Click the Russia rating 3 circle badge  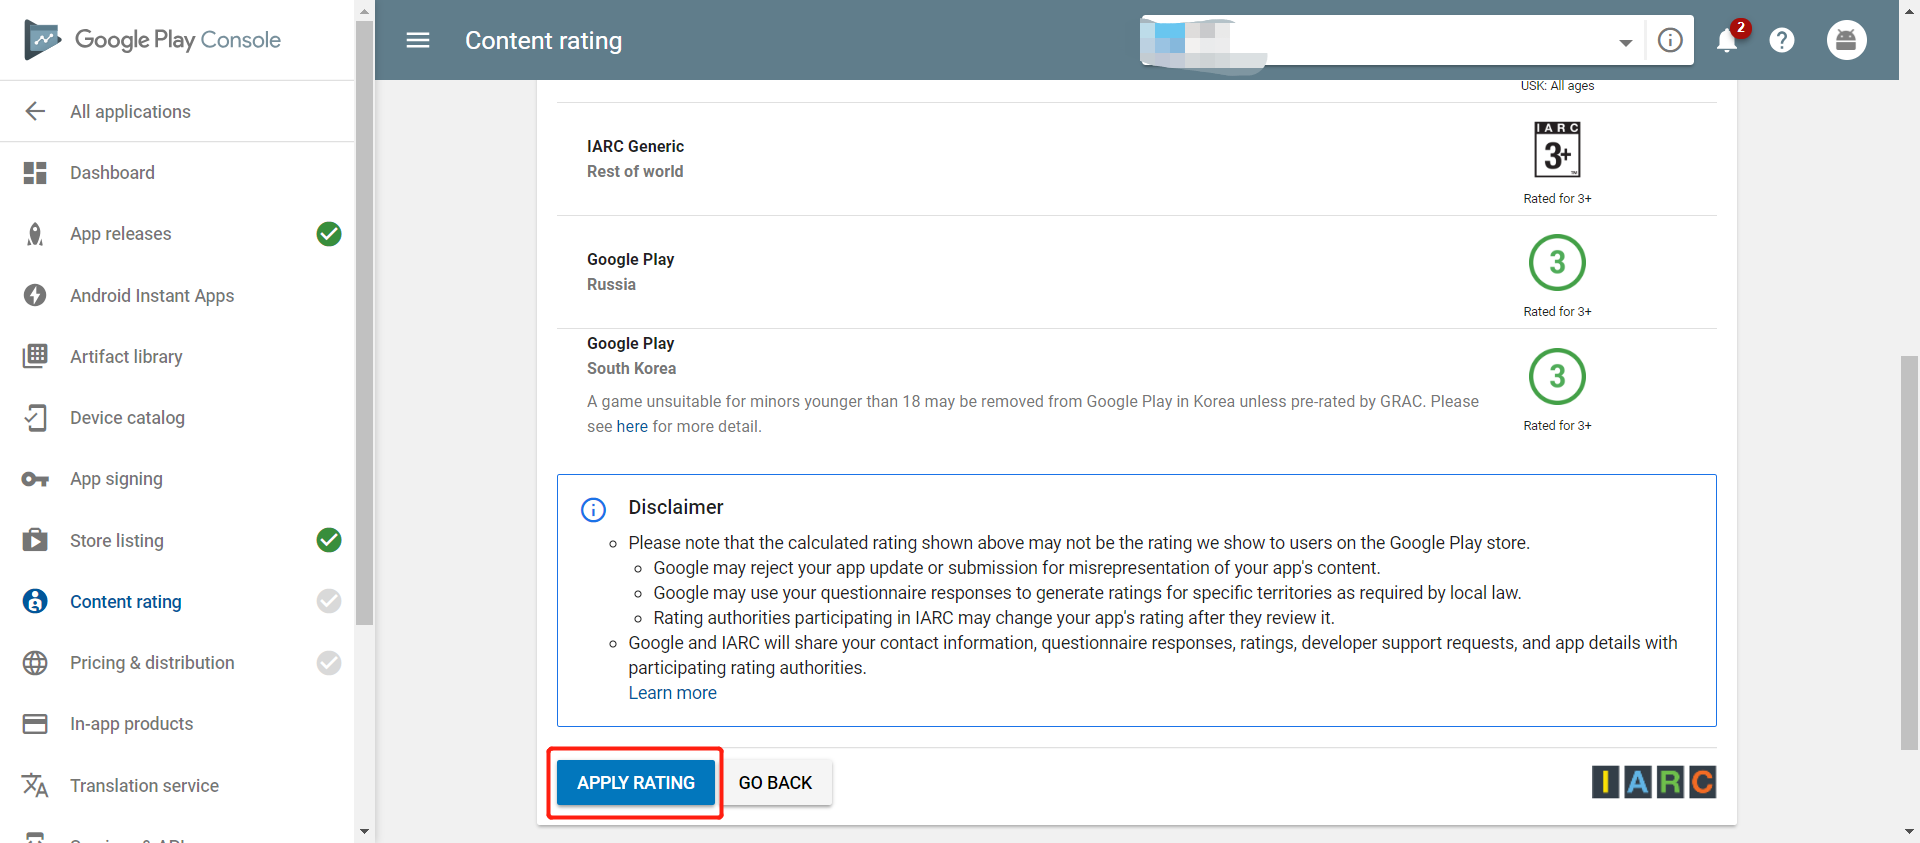point(1557,262)
